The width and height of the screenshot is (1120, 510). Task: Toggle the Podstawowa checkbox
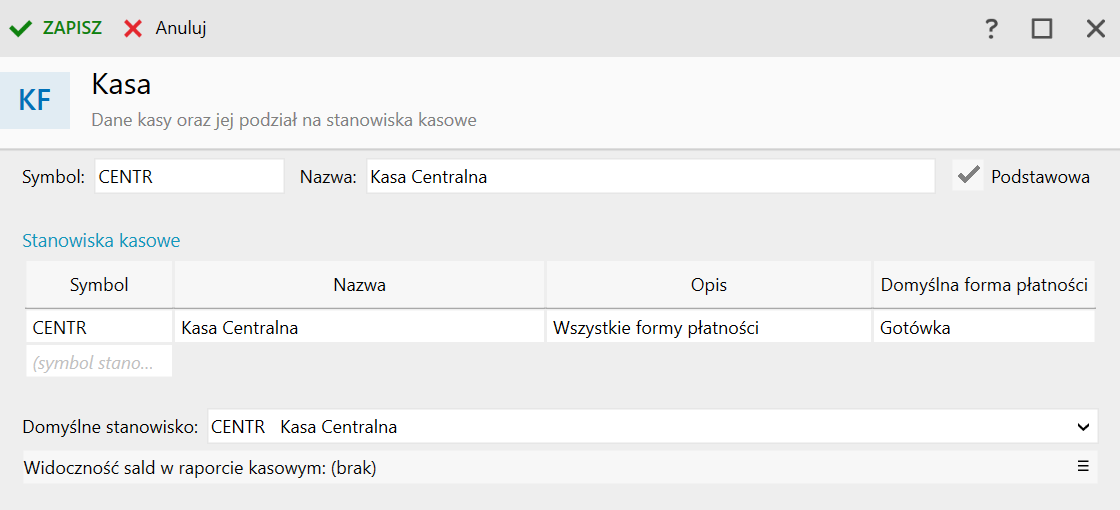click(x=968, y=176)
